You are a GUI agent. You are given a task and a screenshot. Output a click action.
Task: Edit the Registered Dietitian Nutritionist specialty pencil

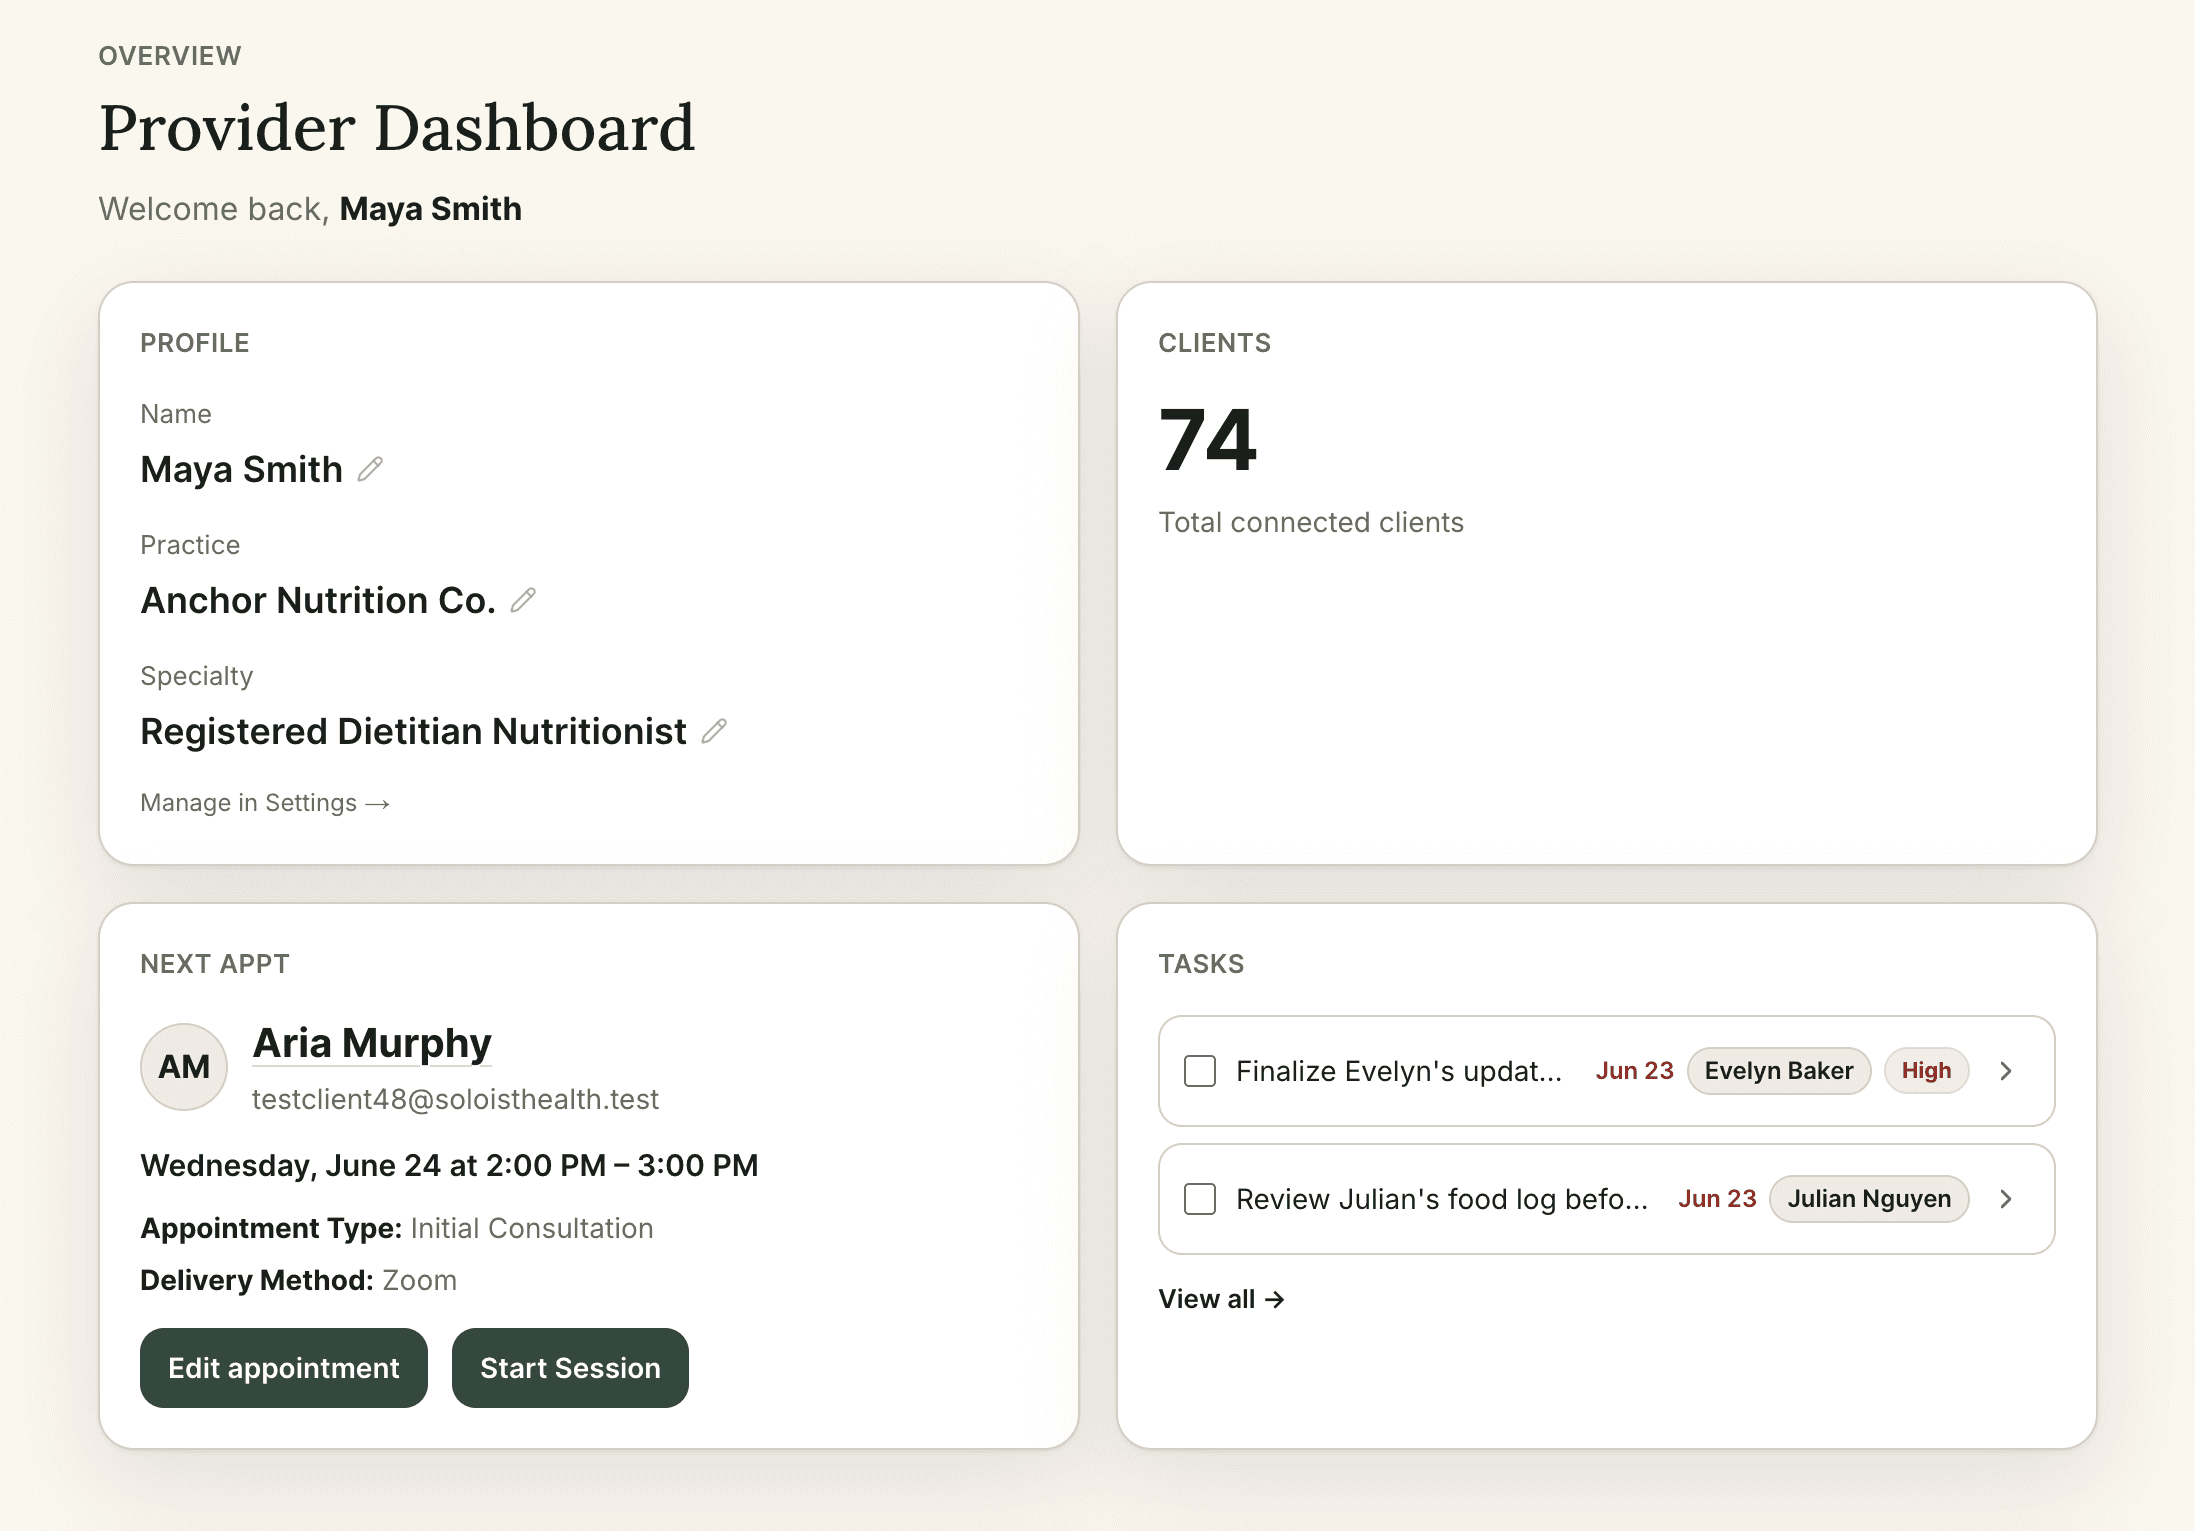tap(714, 731)
